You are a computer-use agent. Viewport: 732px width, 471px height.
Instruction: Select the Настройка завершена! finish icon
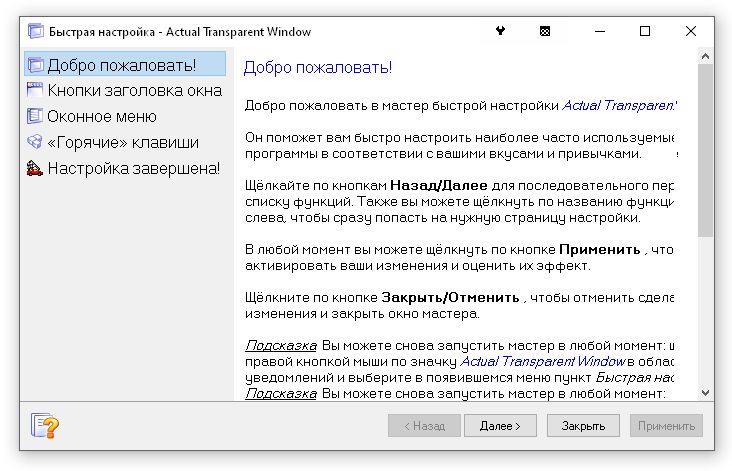coord(35,168)
